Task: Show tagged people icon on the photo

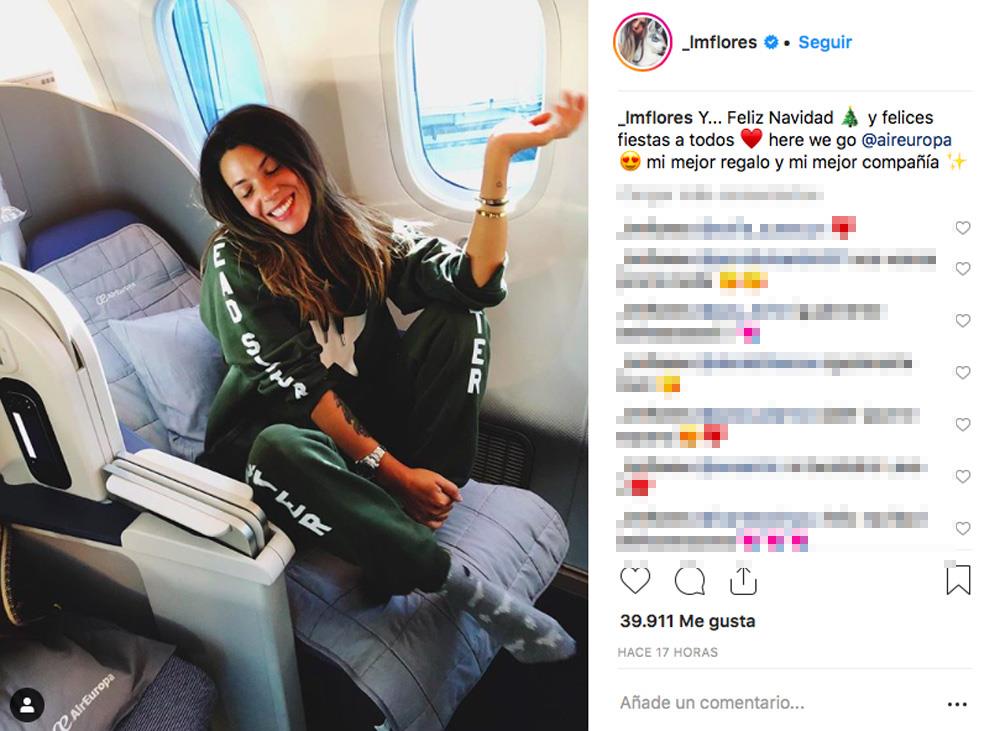Action: tap(27, 705)
